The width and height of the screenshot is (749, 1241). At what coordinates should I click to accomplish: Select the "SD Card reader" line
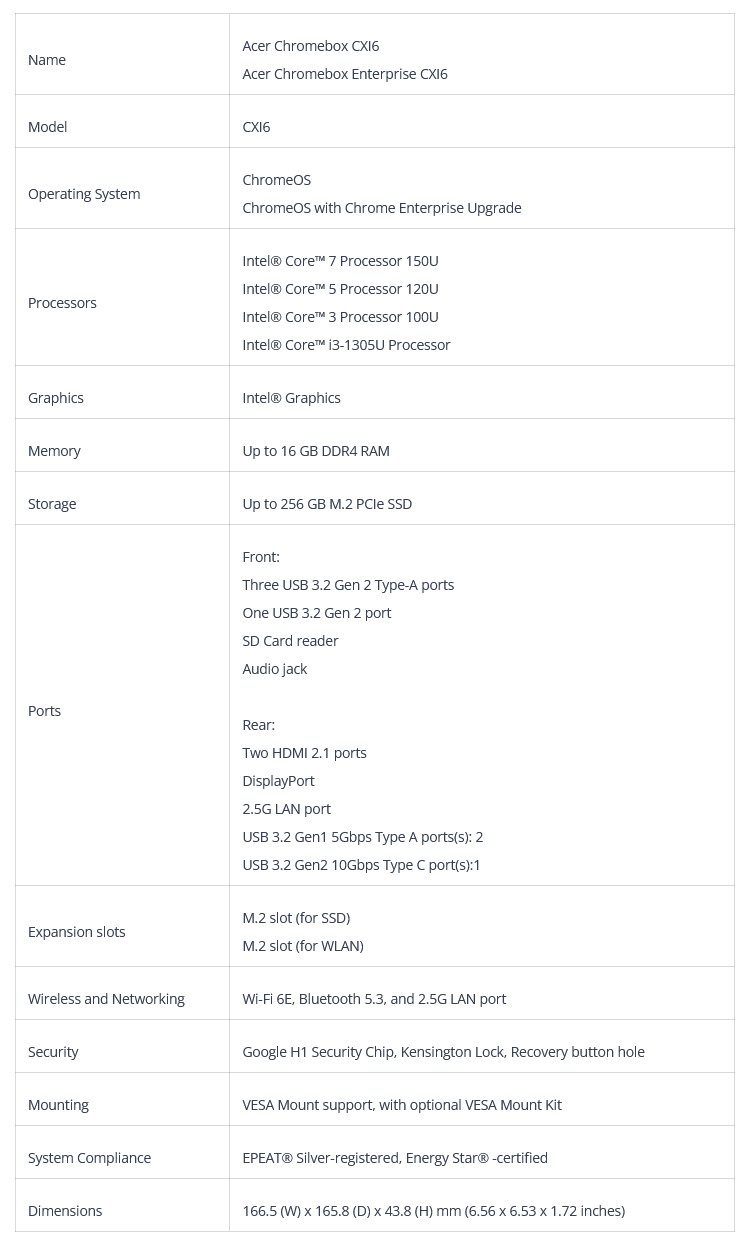290,641
